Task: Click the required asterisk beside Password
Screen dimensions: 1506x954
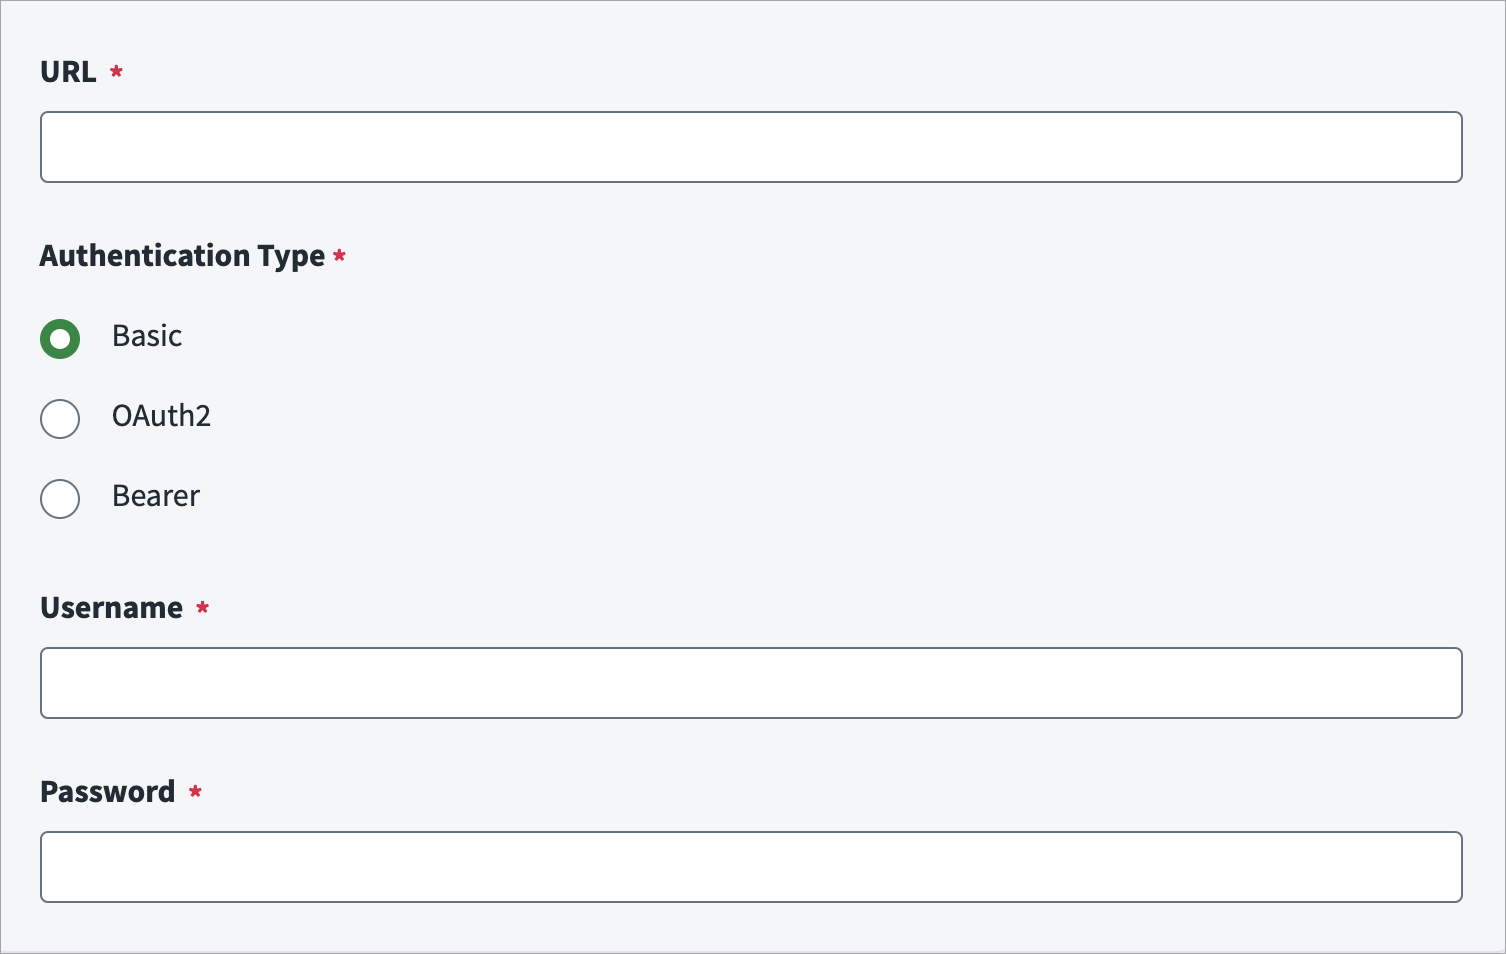Action: pos(195,791)
